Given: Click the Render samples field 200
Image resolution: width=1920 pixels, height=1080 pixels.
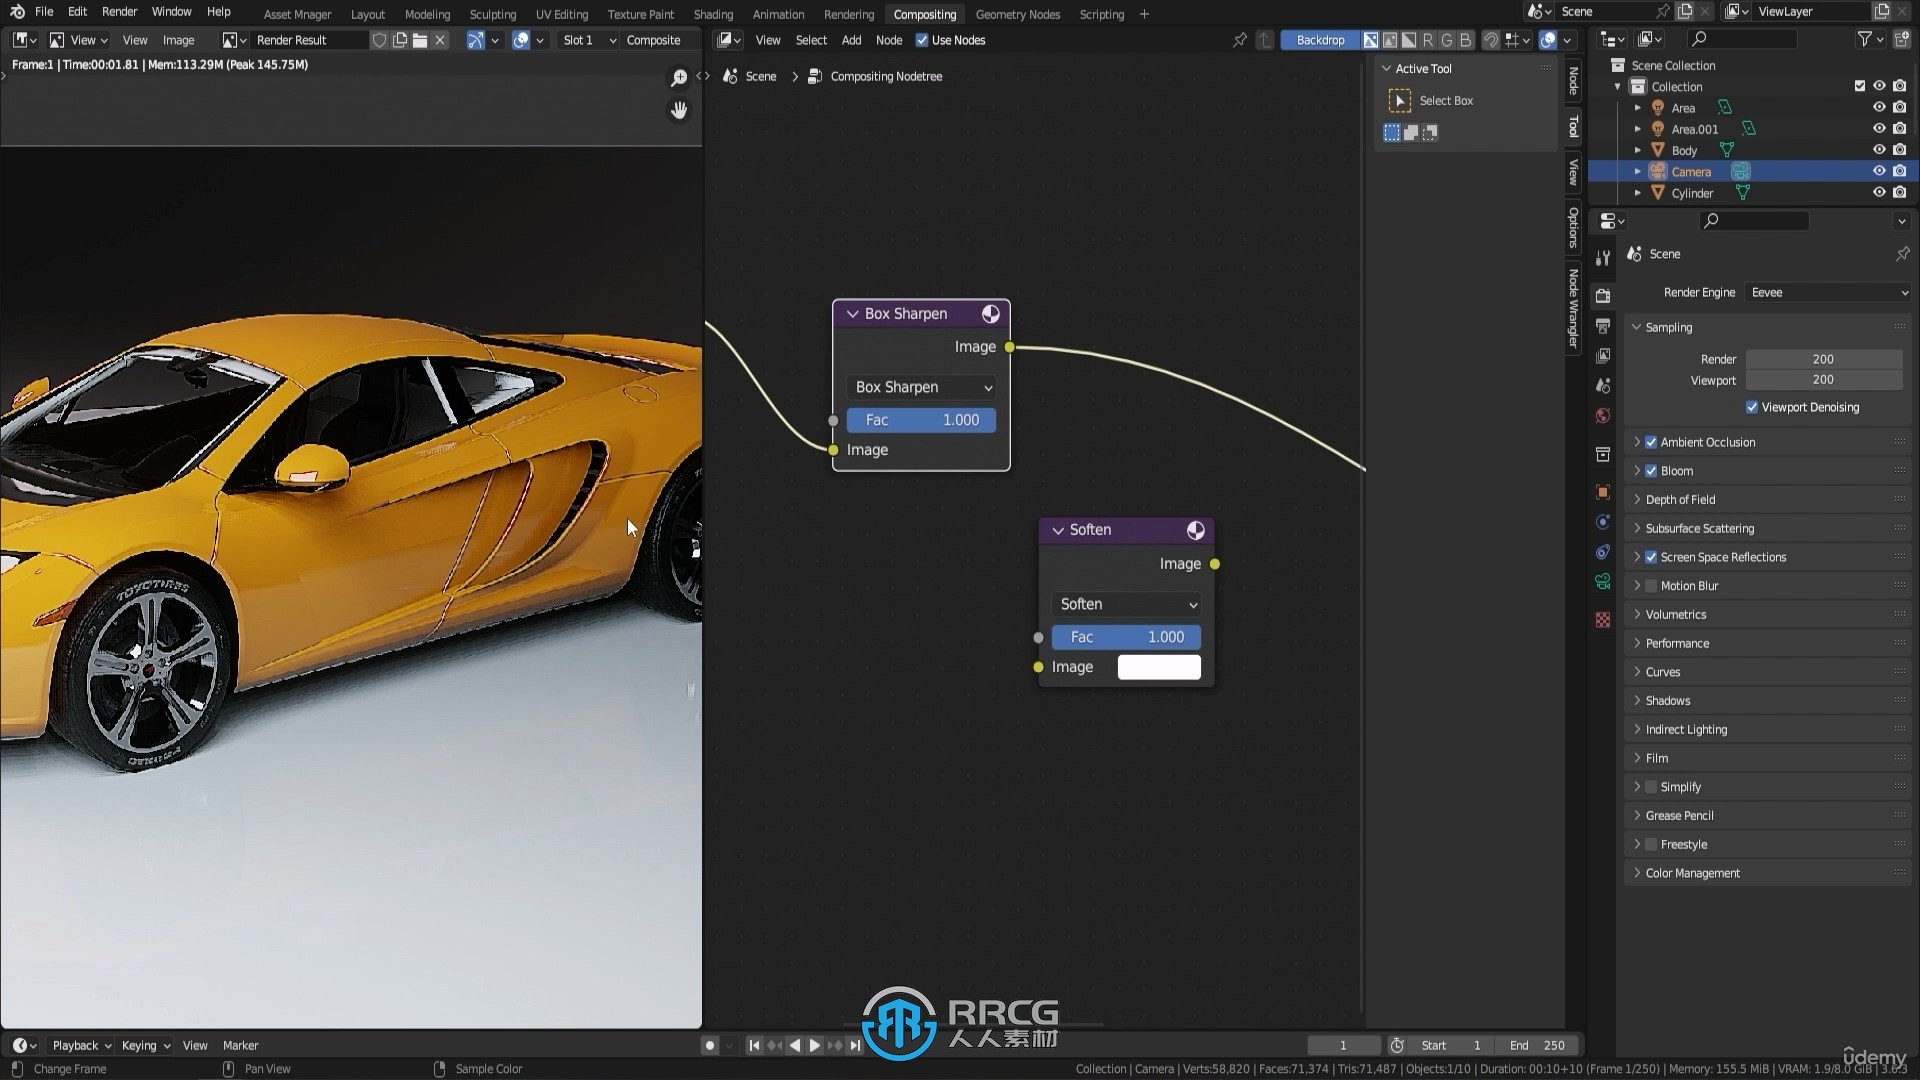Looking at the screenshot, I should [1824, 359].
